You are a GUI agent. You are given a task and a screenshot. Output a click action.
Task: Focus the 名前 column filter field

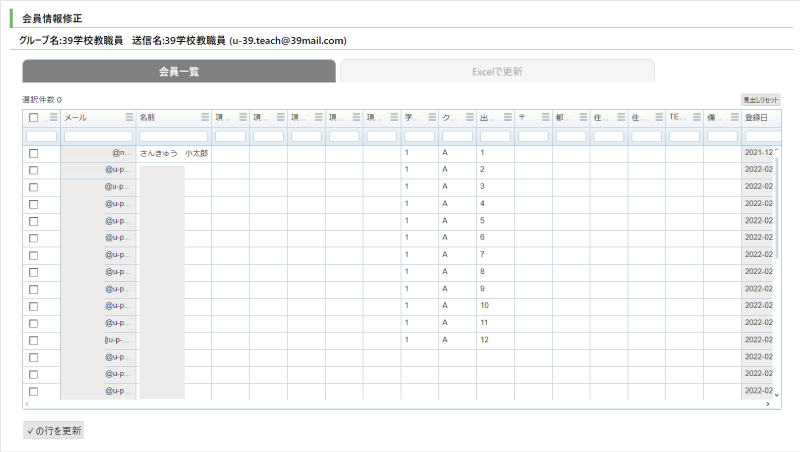click(174, 136)
